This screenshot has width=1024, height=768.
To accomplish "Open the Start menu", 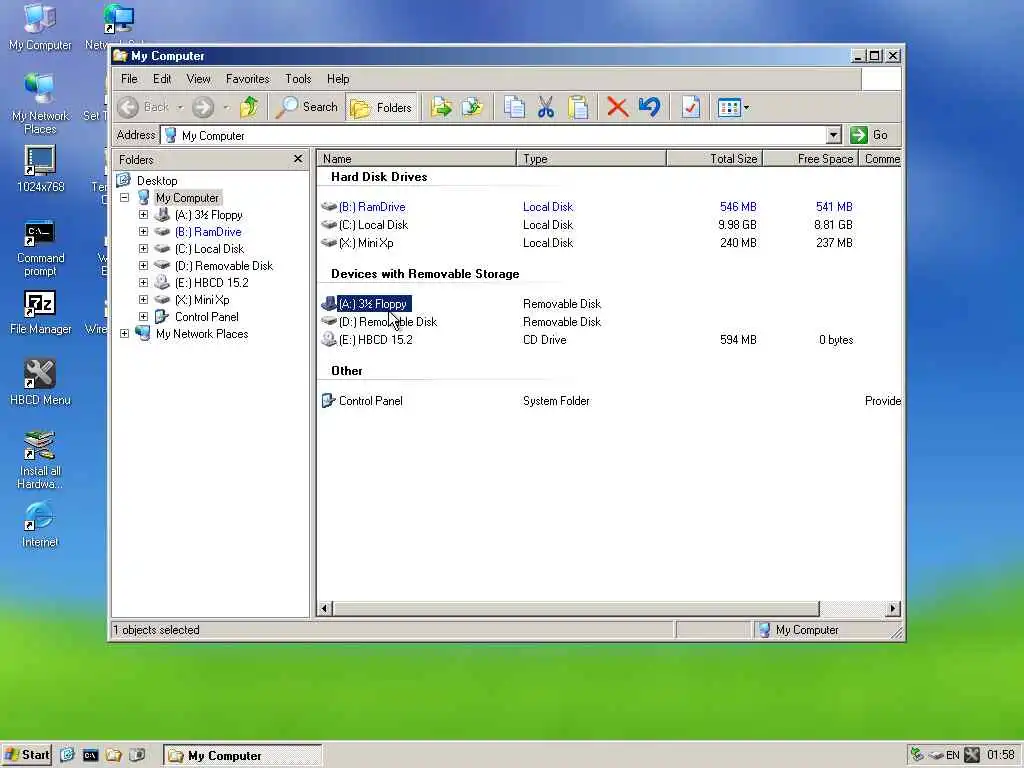I will [27, 755].
